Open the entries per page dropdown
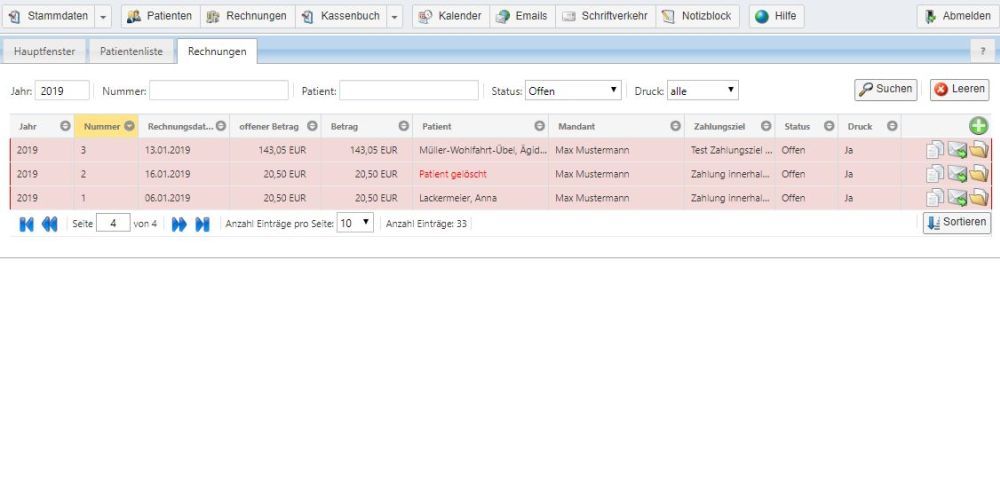1000x504 pixels. (x=355, y=223)
